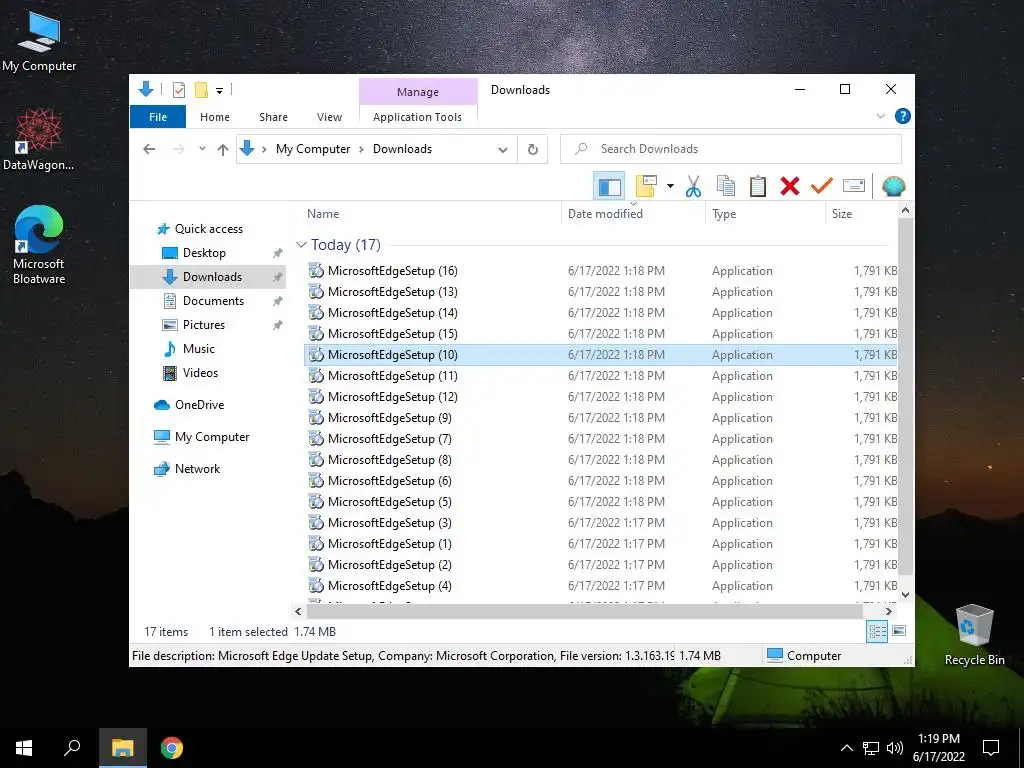1024x768 pixels.
Task: Switch to the details view layout button
Action: tap(877, 631)
